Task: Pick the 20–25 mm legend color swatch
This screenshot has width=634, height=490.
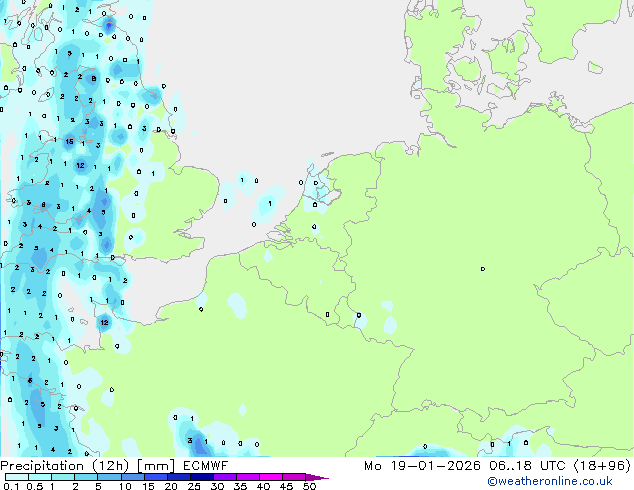Action: 178,477
